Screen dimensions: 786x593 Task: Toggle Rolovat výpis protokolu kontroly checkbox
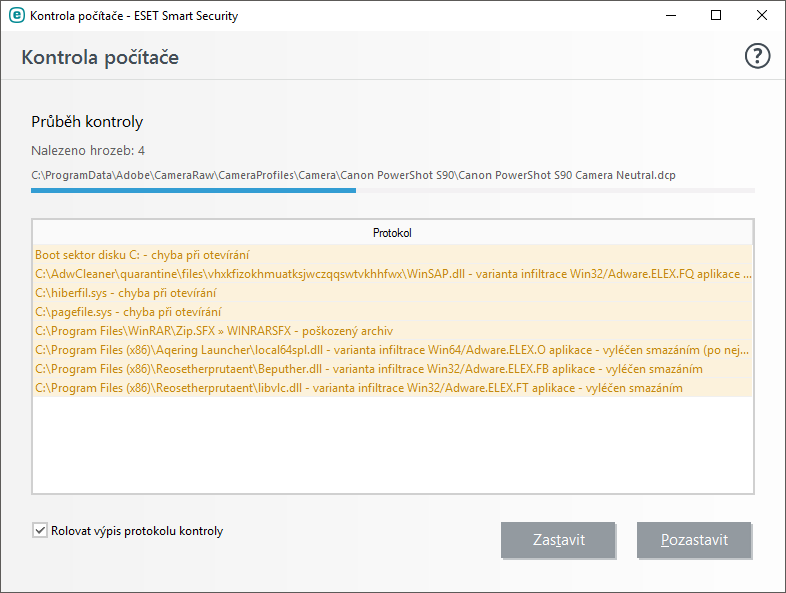pos(40,530)
